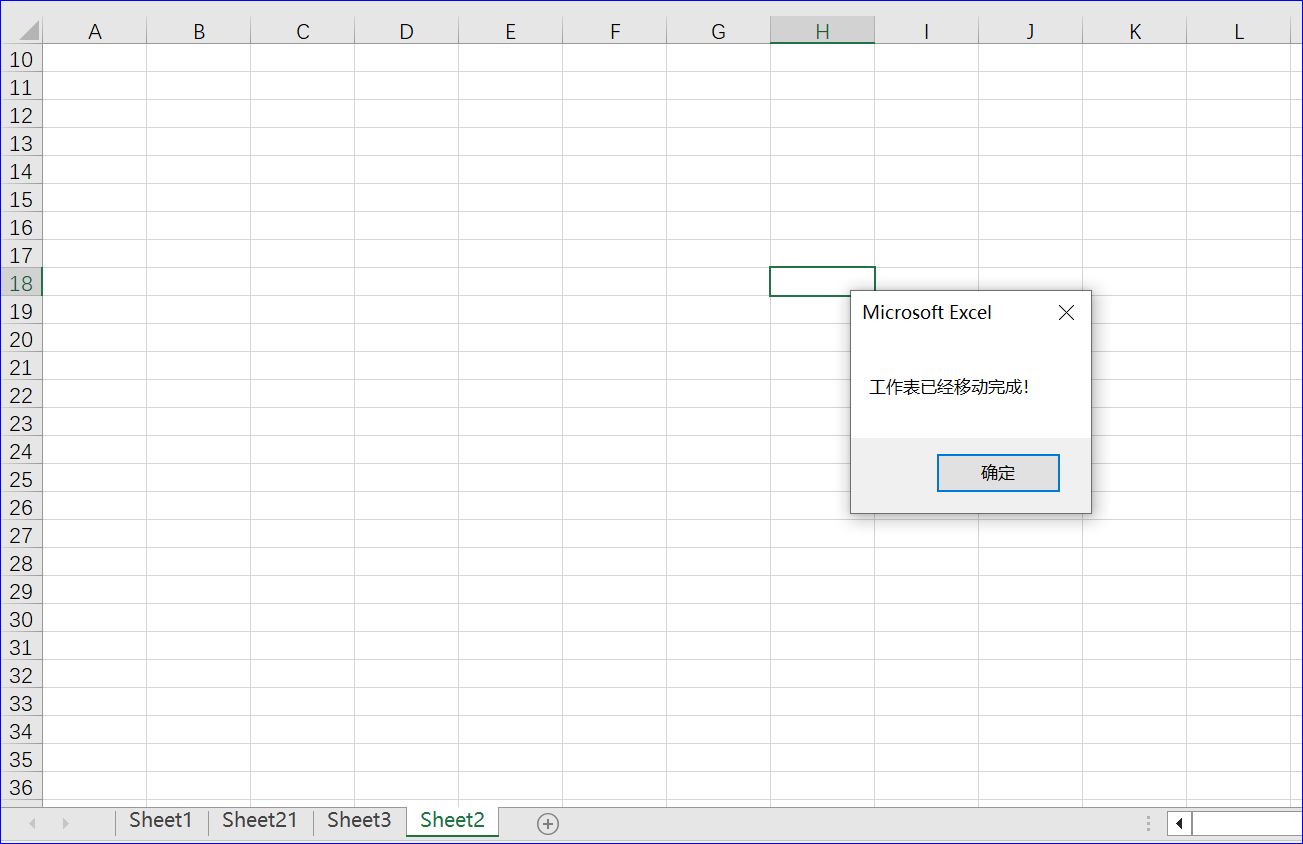1303x844 pixels.
Task: Select row 15 header
Action: [x=21, y=199]
